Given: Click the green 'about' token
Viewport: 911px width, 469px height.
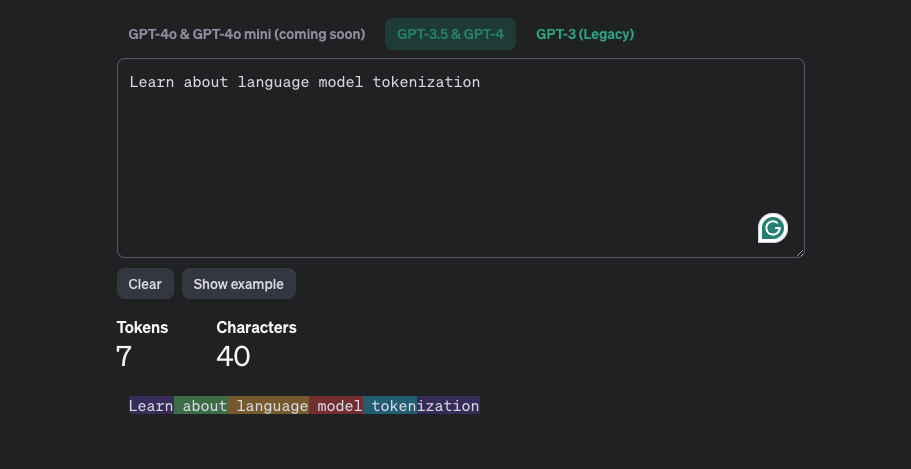Looking at the screenshot, I should point(200,406).
